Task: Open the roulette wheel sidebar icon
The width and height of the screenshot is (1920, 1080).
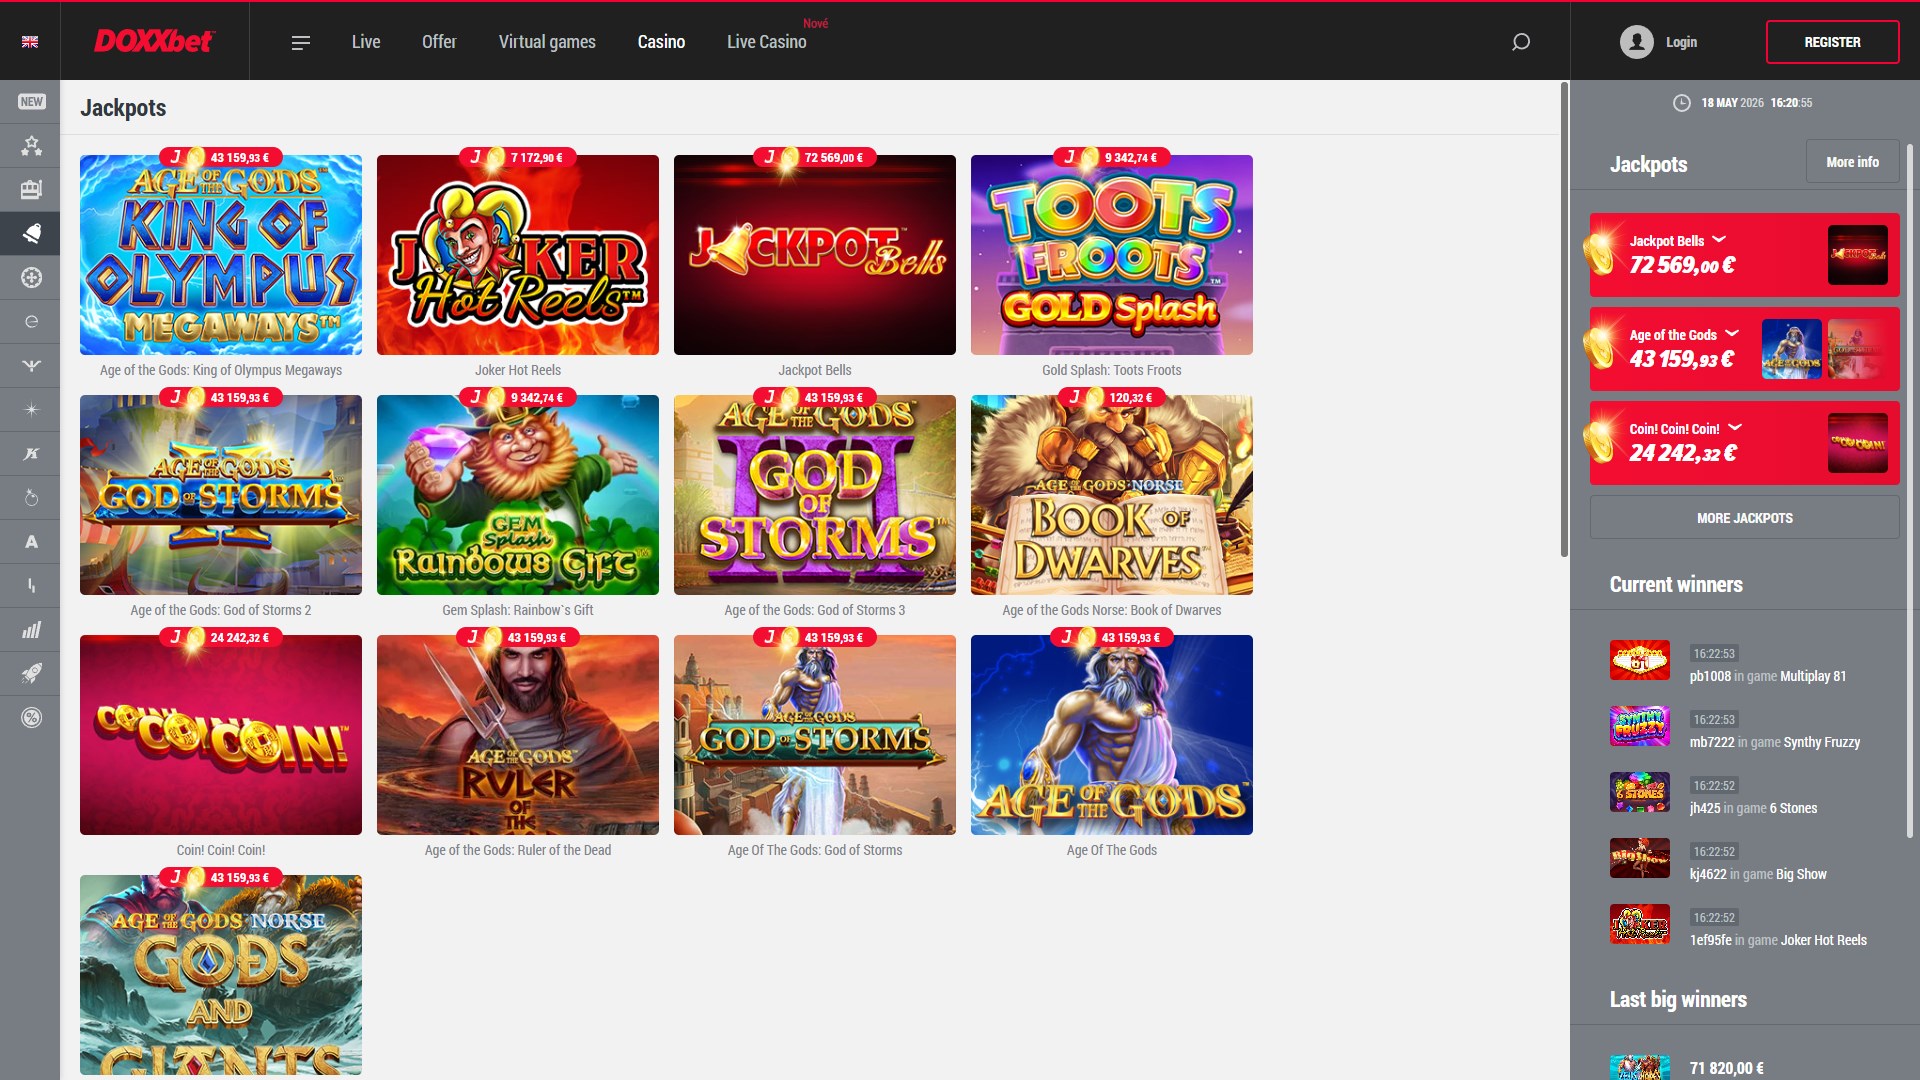Action: [31, 278]
